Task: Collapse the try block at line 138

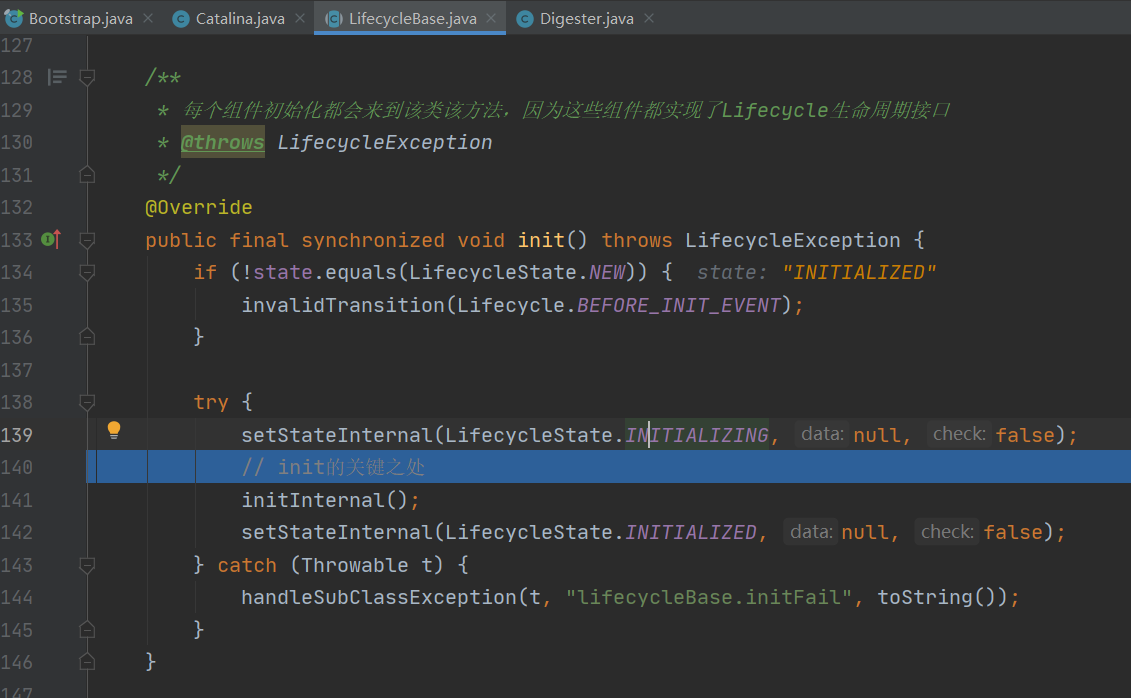Action: [87, 402]
